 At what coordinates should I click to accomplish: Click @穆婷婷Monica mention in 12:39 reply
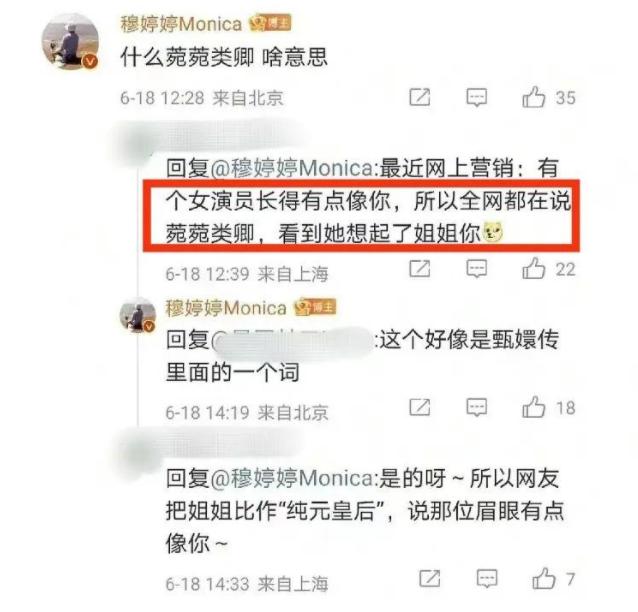pyautogui.click(x=291, y=168)
